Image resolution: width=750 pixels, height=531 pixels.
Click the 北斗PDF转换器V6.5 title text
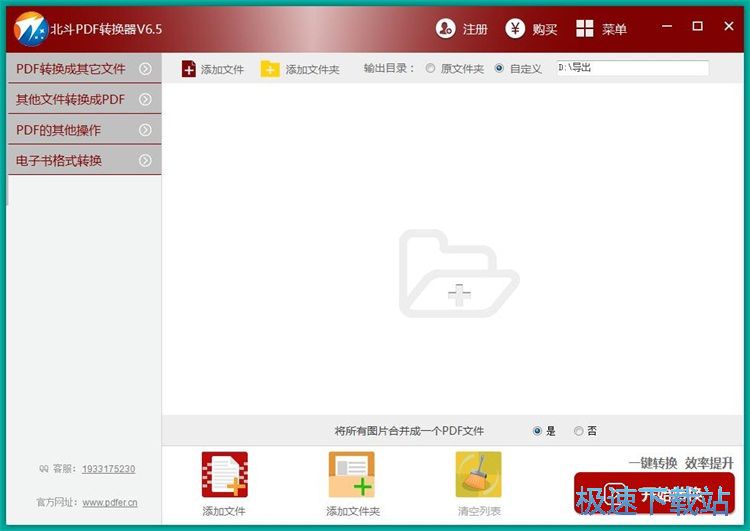click(106, 29)
